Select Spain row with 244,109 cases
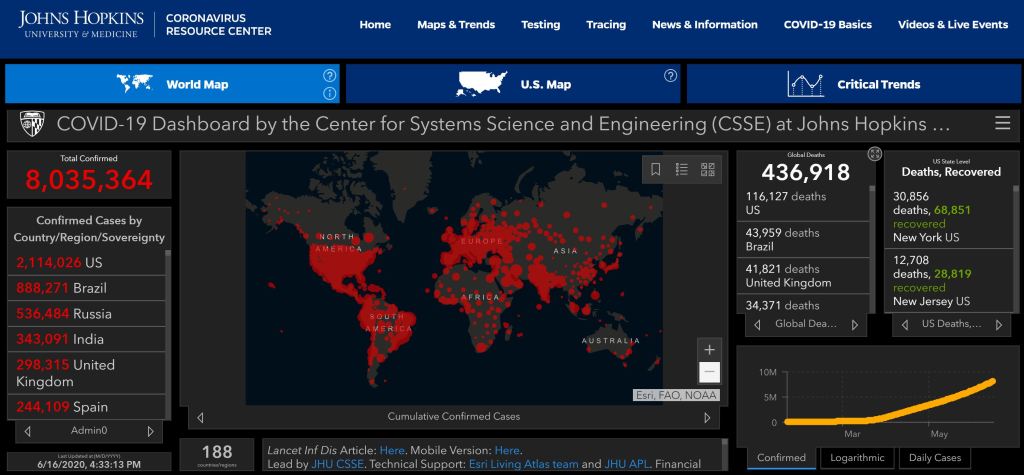This screenshot has width=1024, height=475. tap(86, 407)
